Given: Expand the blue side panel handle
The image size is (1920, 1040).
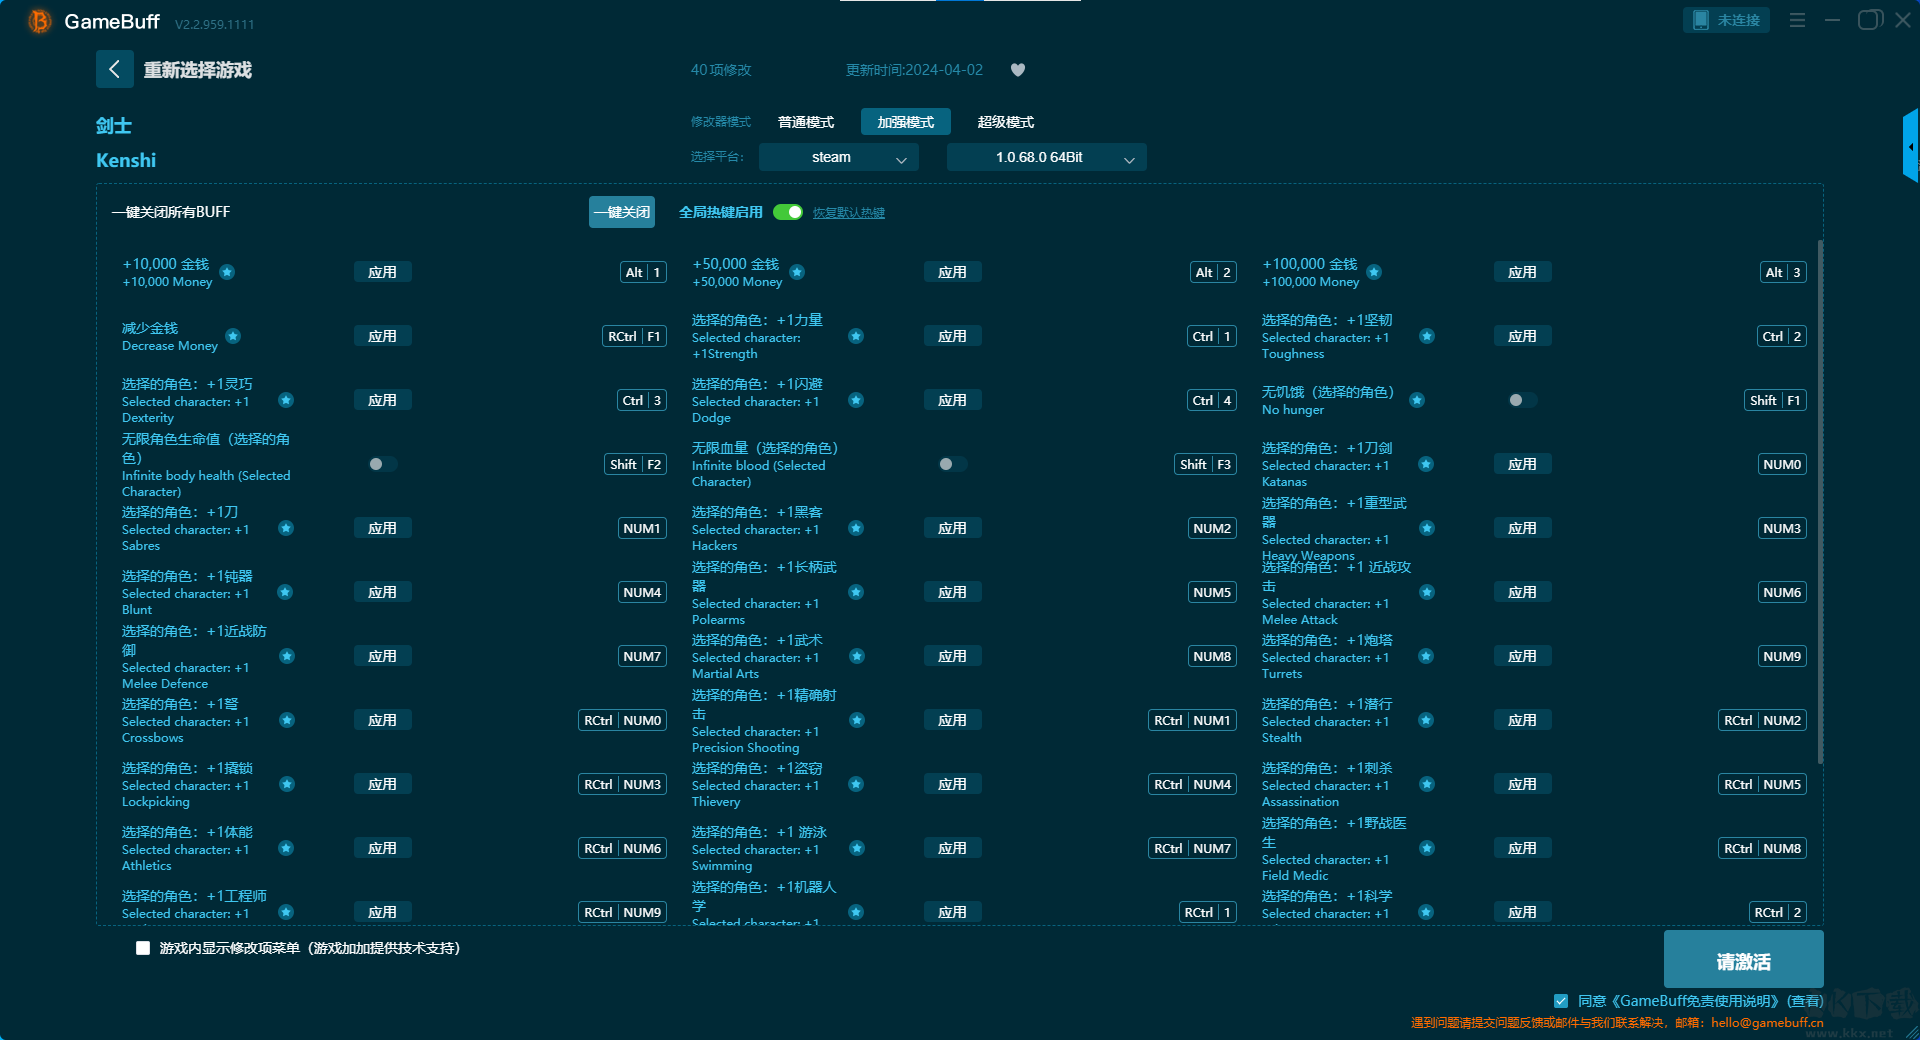Looking at the screenshot, I should pos(1910,147).
